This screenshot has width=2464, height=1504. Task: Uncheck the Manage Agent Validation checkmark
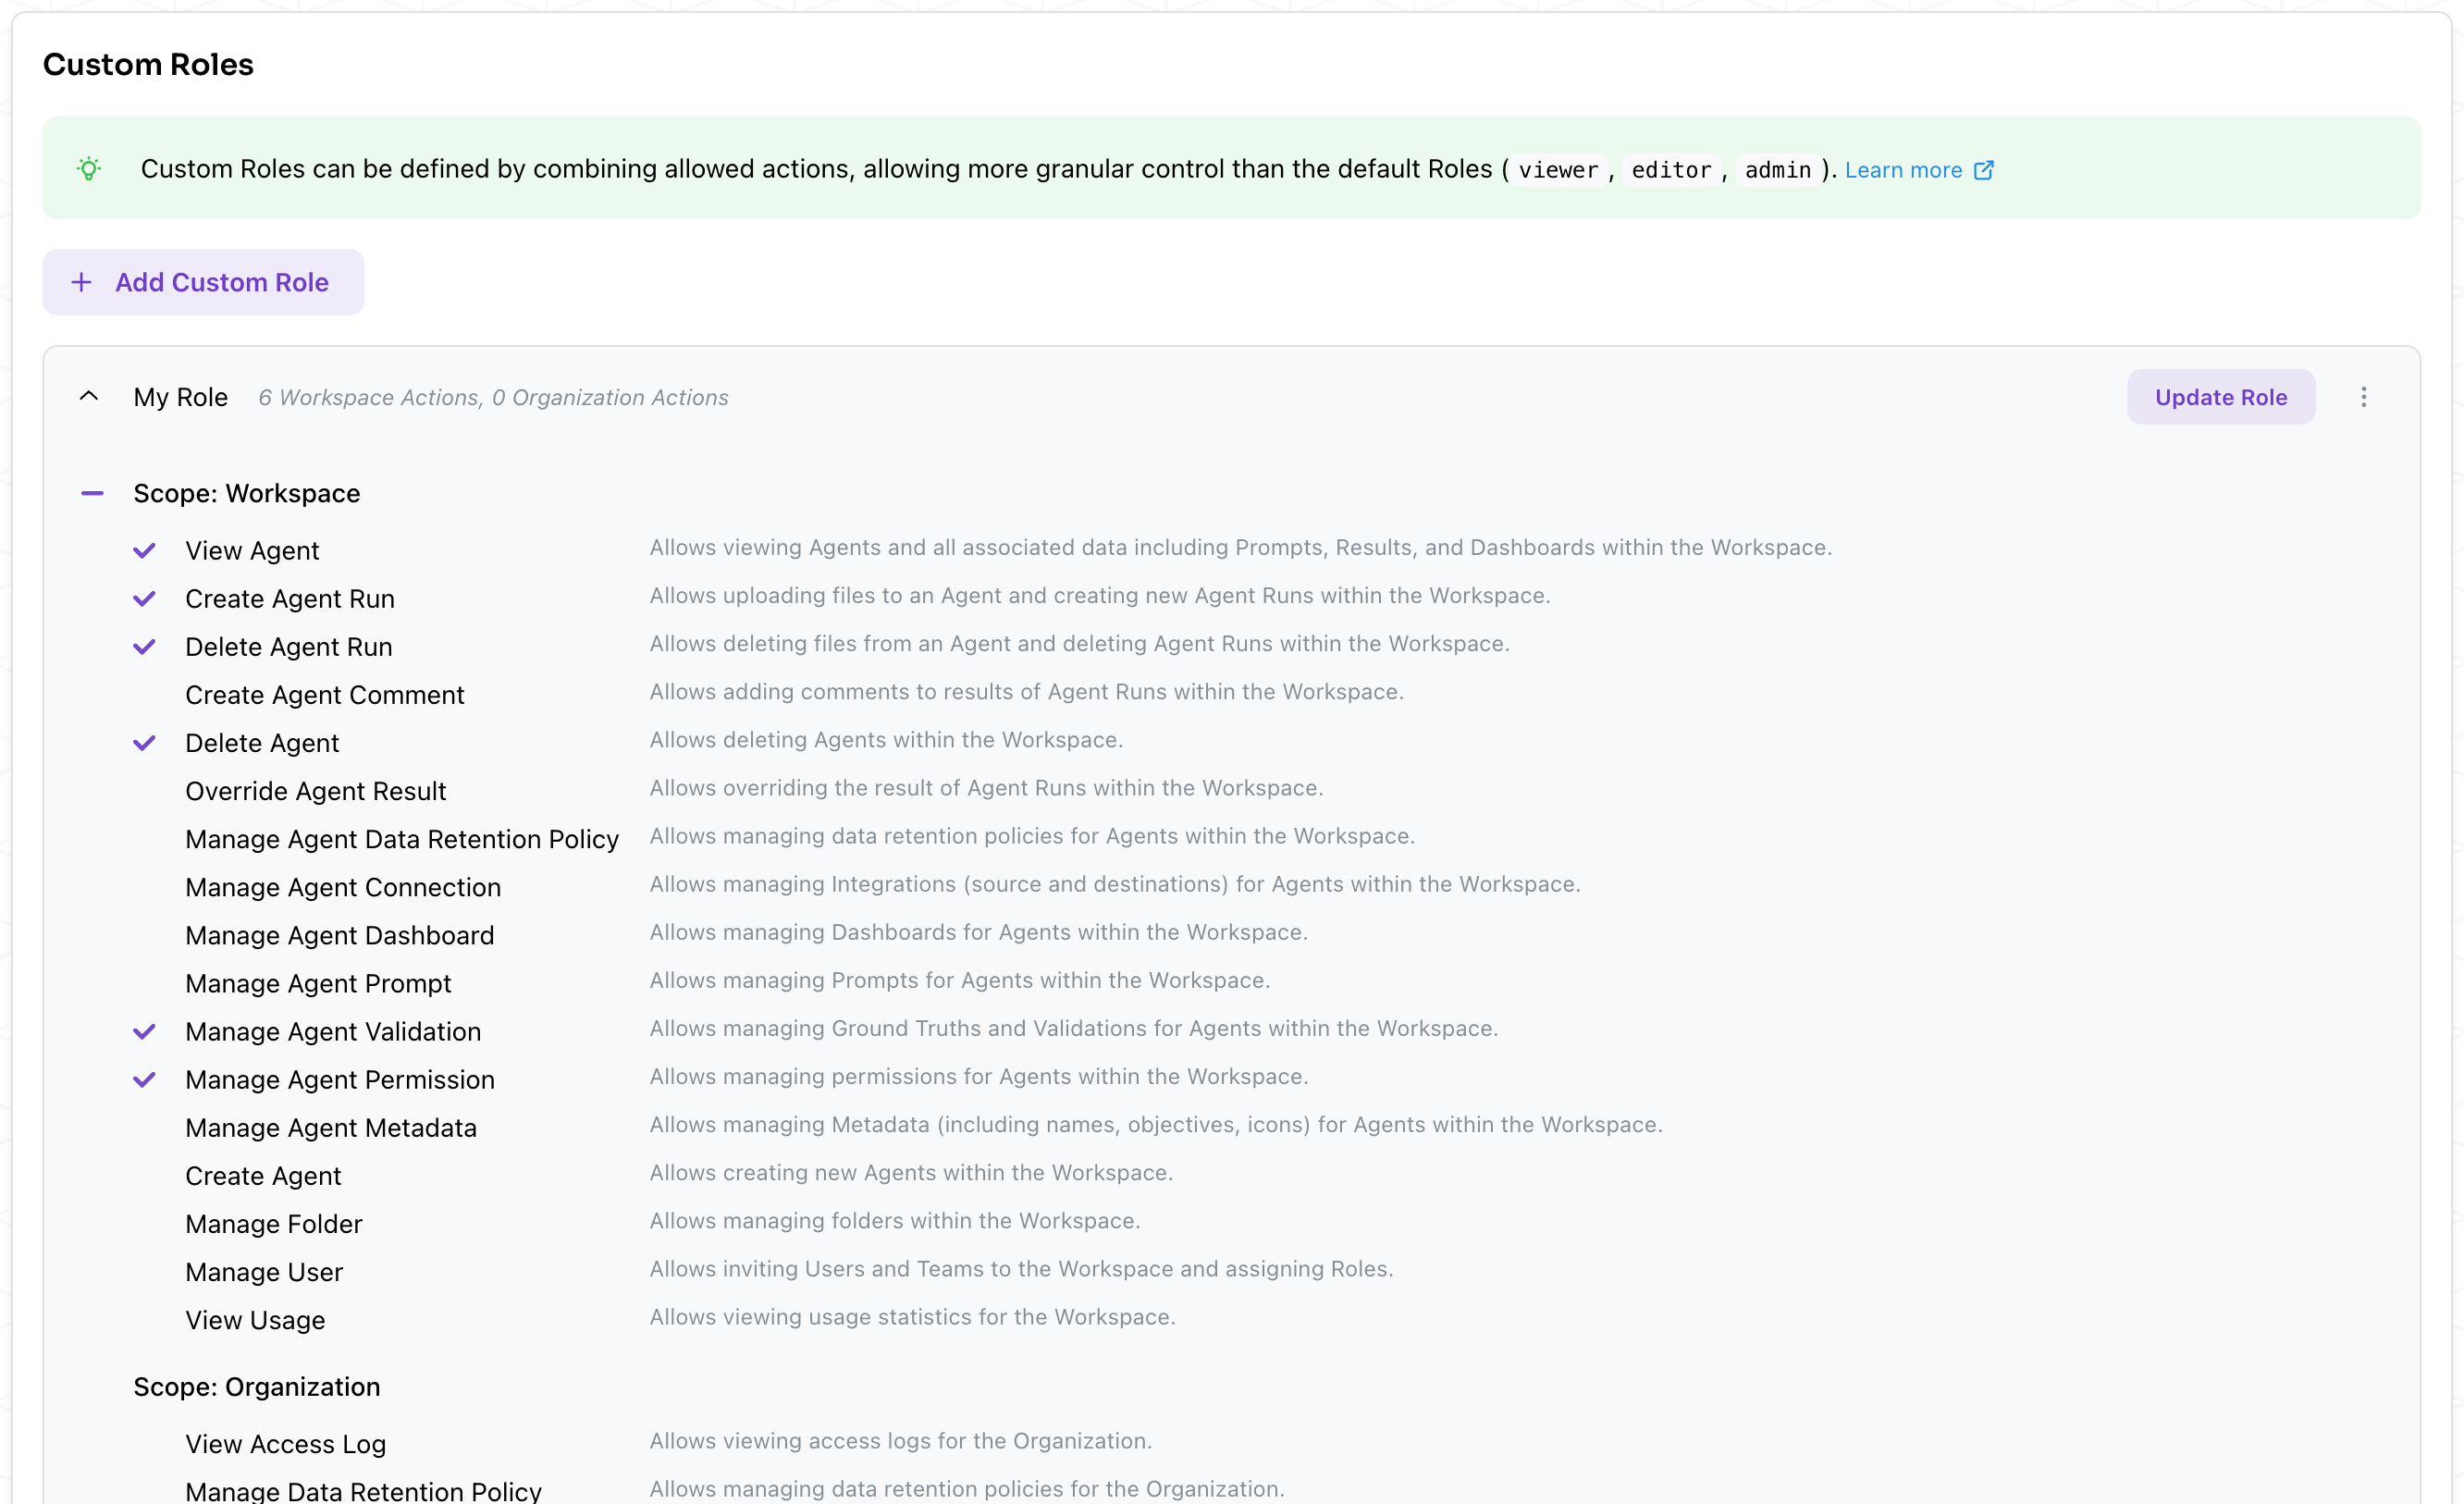point(145,1031)
